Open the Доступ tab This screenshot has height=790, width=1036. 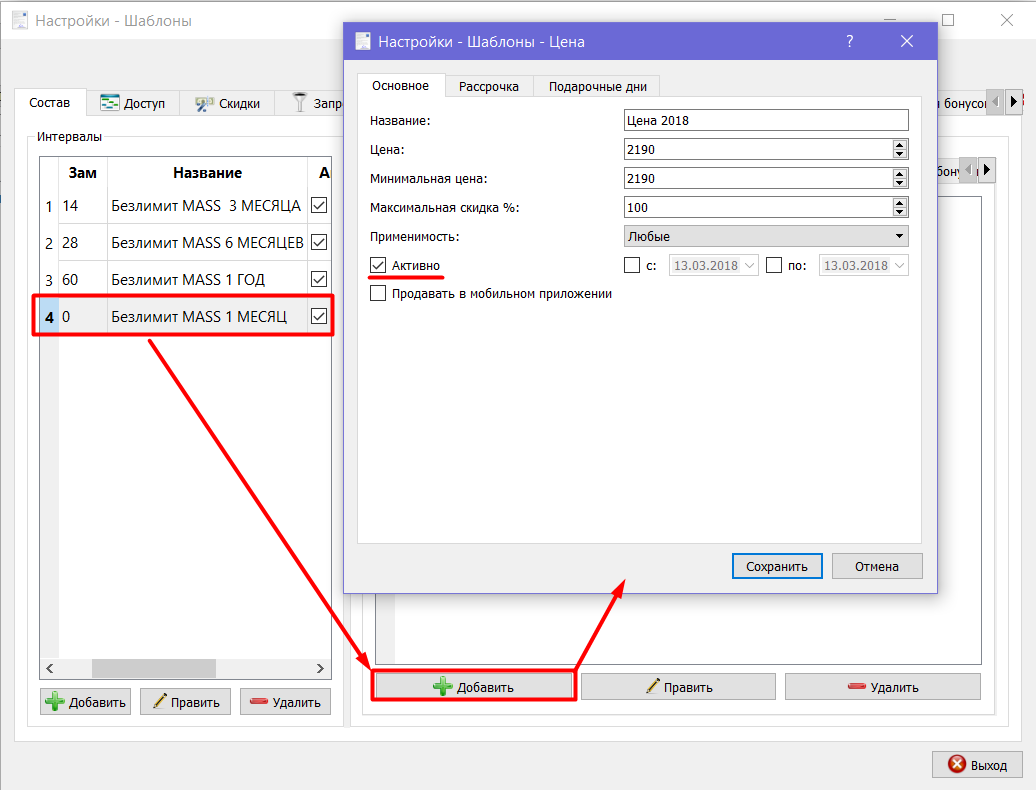pos(133,103)
